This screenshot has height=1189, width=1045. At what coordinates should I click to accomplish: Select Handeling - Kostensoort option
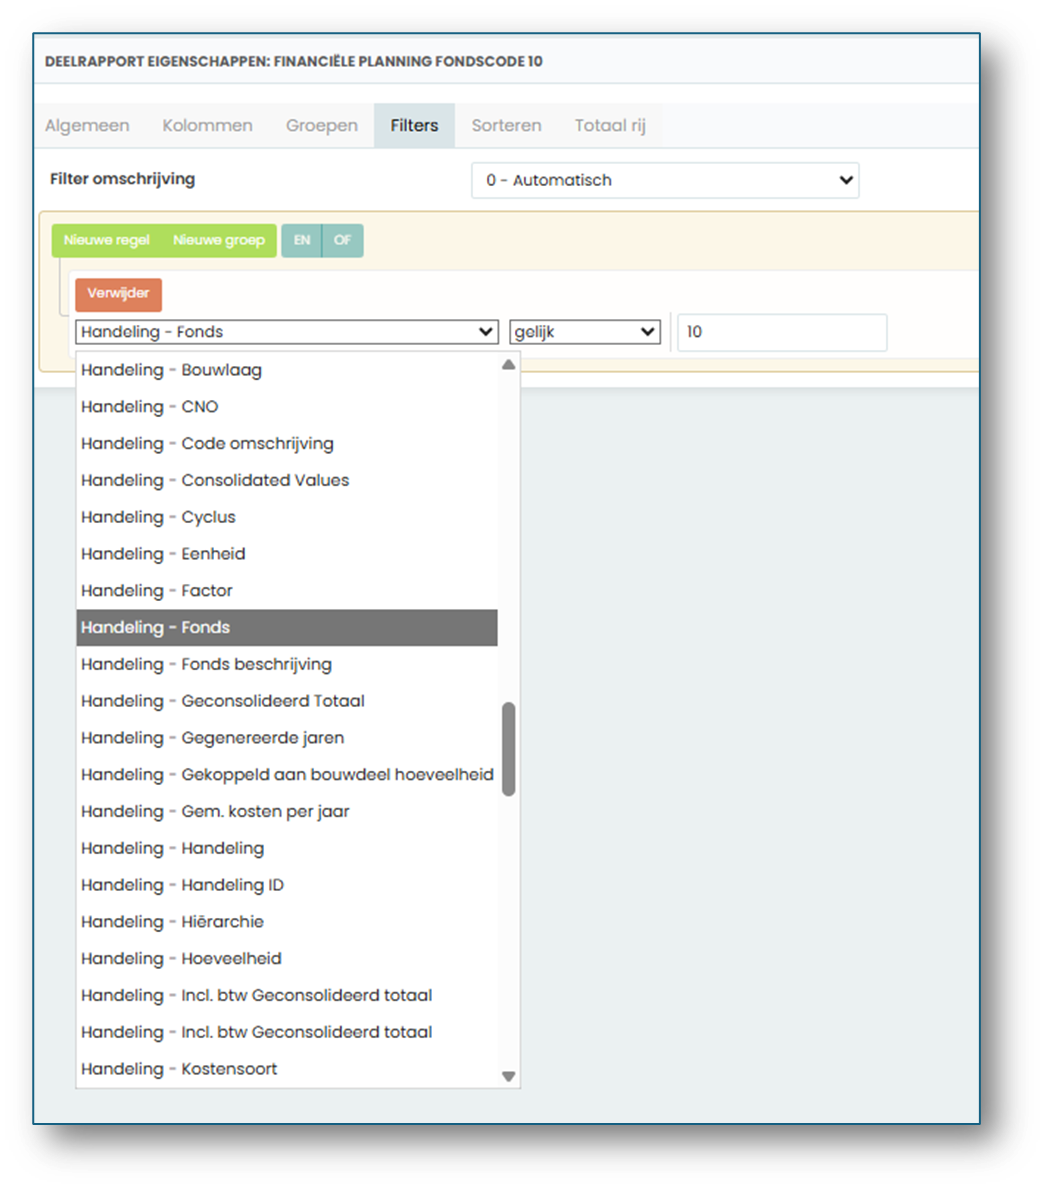pyautogui.click(x=287, y=1068)
